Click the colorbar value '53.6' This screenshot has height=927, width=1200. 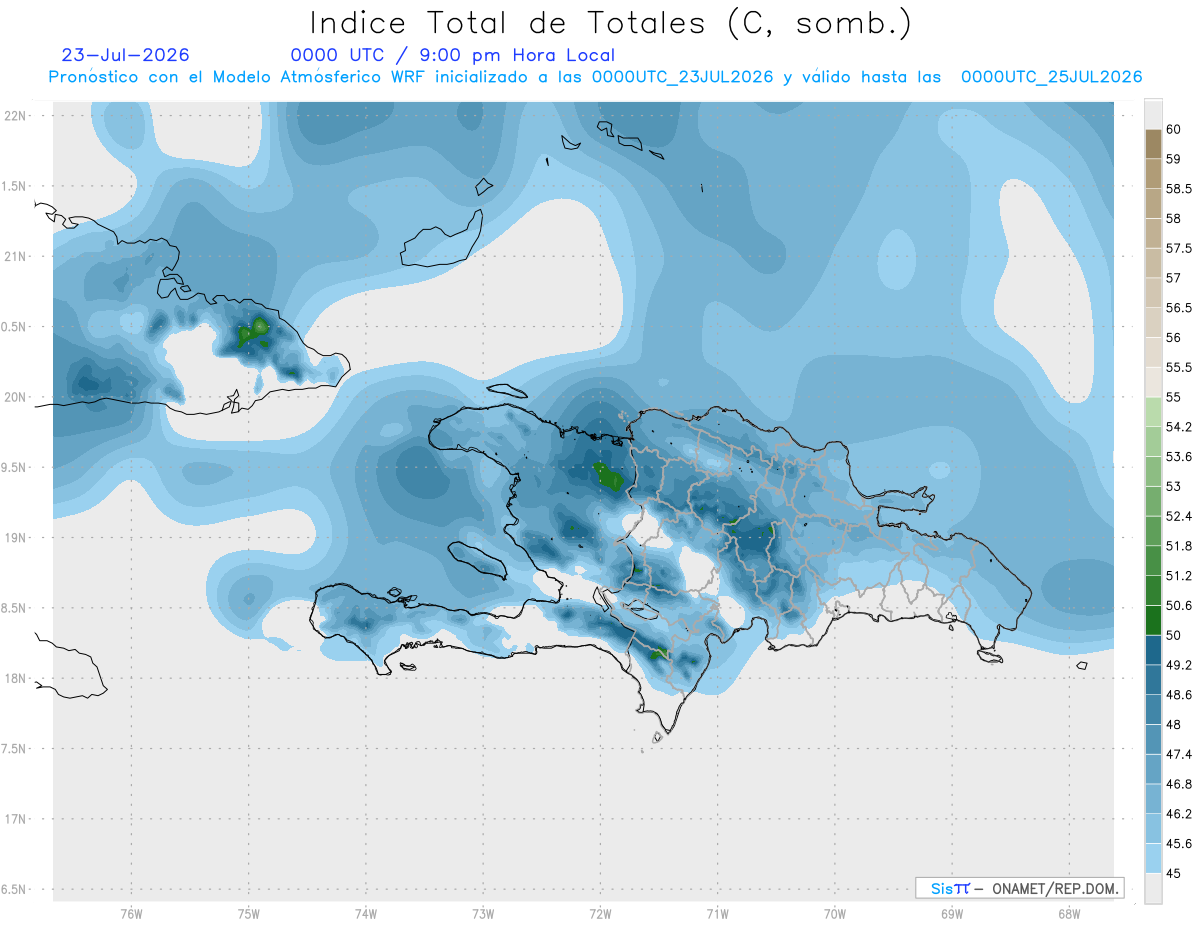pos(1178,457)
